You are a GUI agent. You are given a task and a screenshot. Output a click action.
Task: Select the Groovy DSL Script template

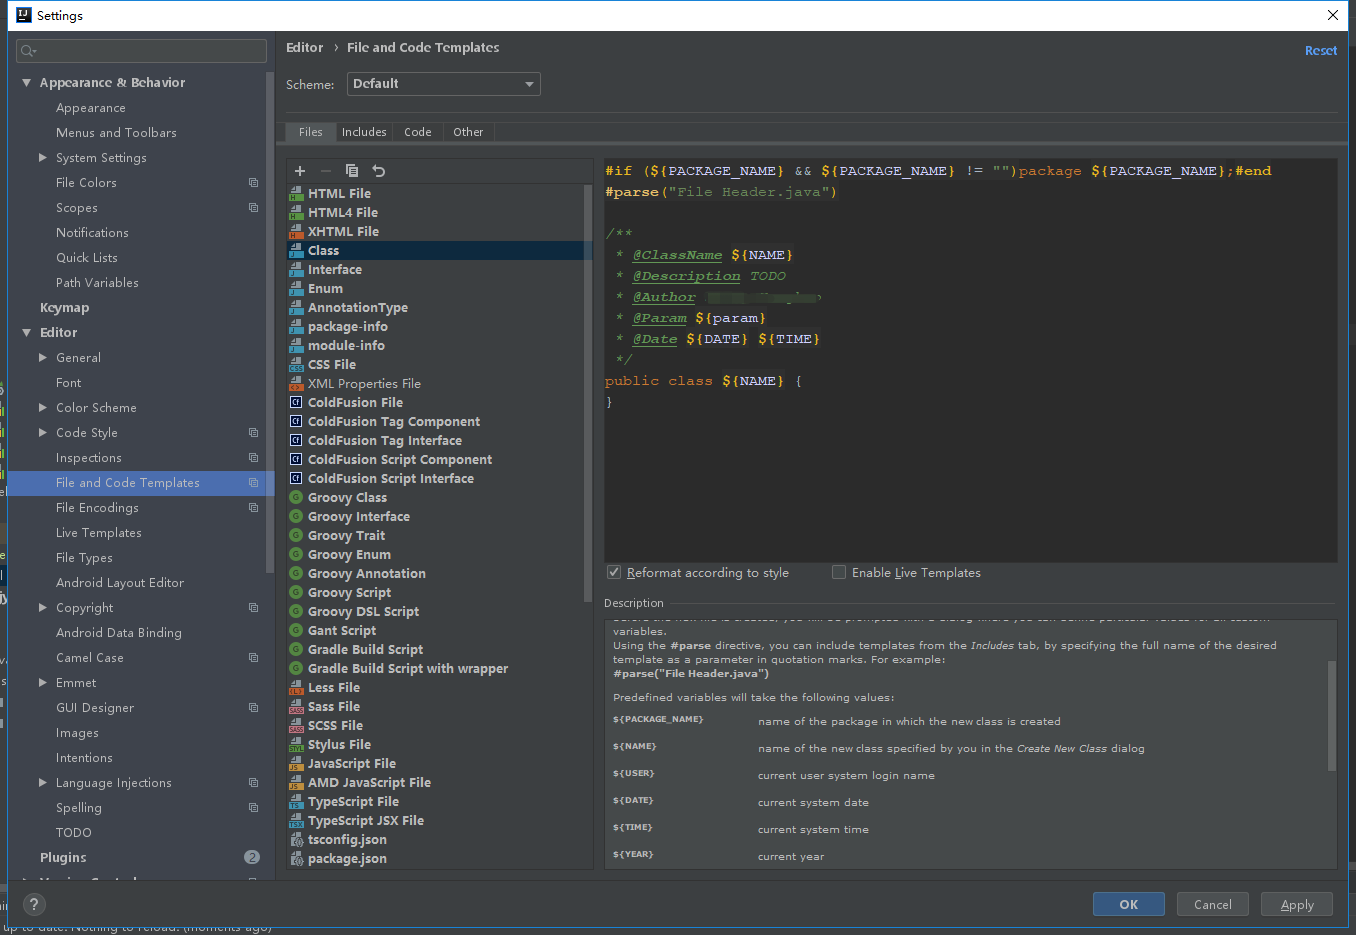[363, 612]
